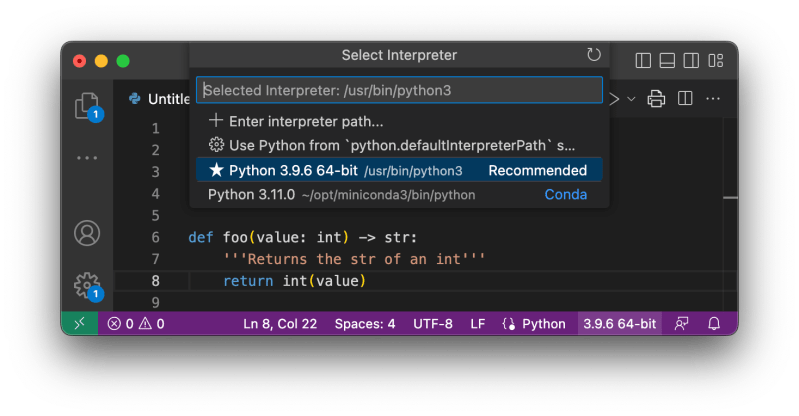This screenshot has height=416, width=799.
Task: Open the editor More Actions ellipsis
Action: (x=713, y=98)
